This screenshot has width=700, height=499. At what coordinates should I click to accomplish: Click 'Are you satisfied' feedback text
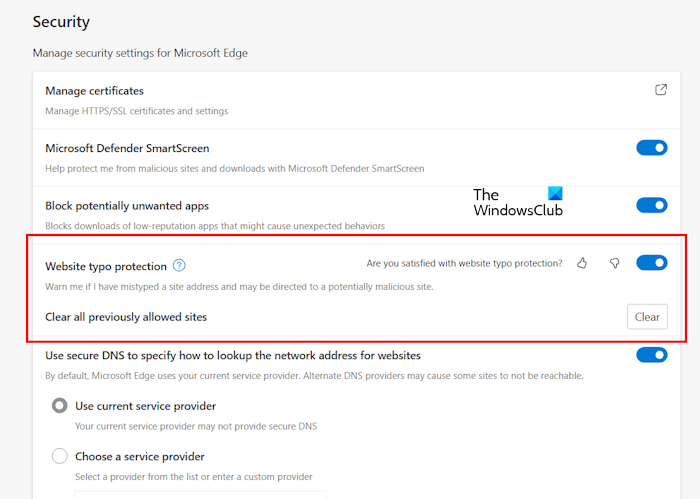pyautogui.click(x=464, y=264)
